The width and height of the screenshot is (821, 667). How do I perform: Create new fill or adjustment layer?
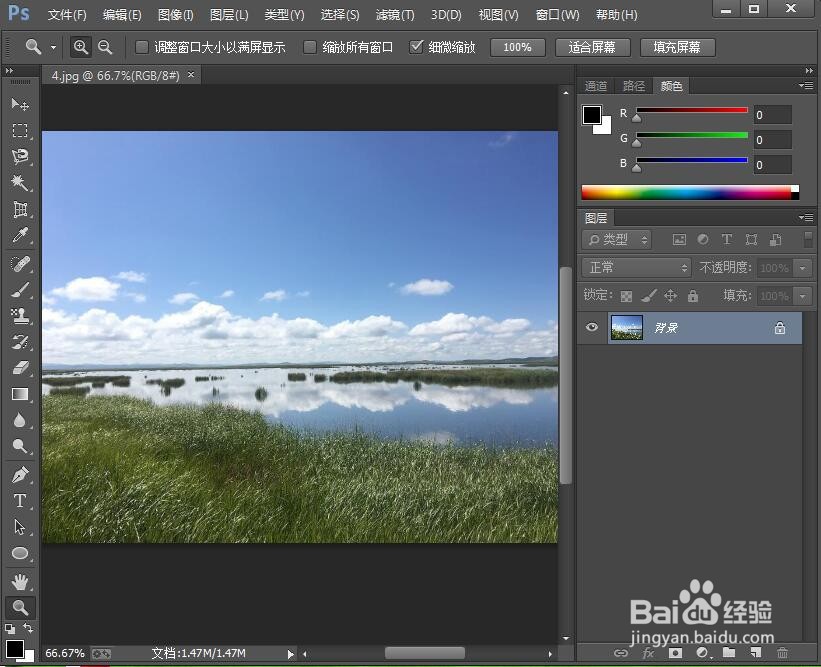[702, 653]
